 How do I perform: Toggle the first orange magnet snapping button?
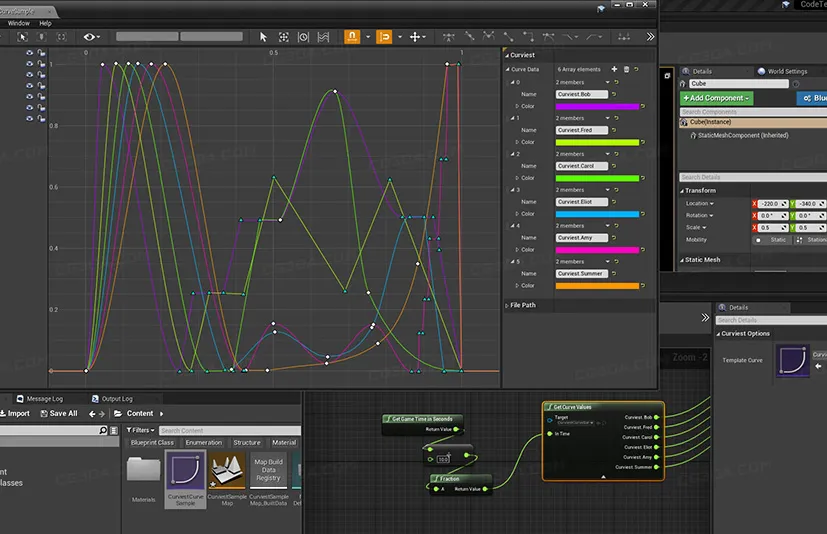pos(352,36)
